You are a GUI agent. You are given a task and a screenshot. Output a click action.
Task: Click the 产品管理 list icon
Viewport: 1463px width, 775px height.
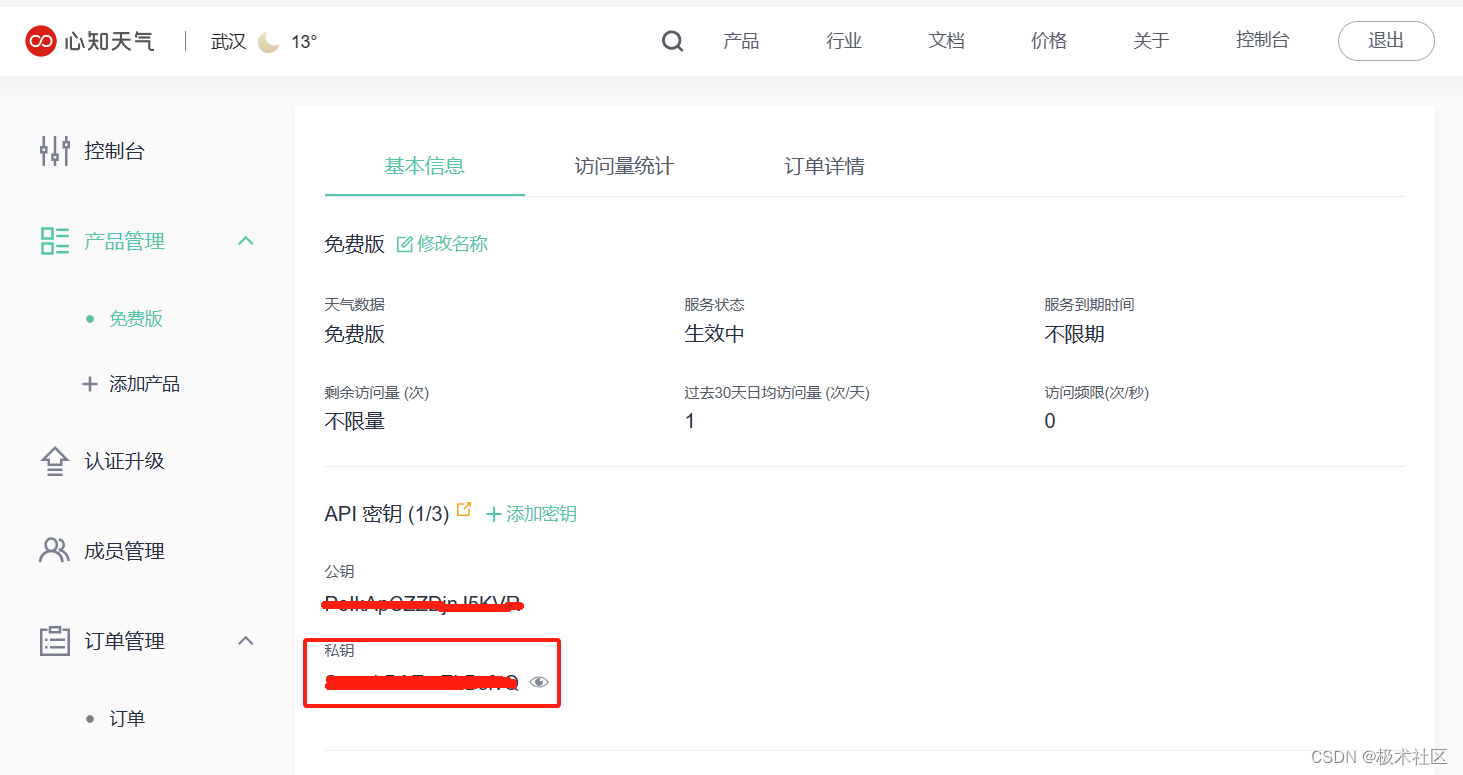point(55,241)
